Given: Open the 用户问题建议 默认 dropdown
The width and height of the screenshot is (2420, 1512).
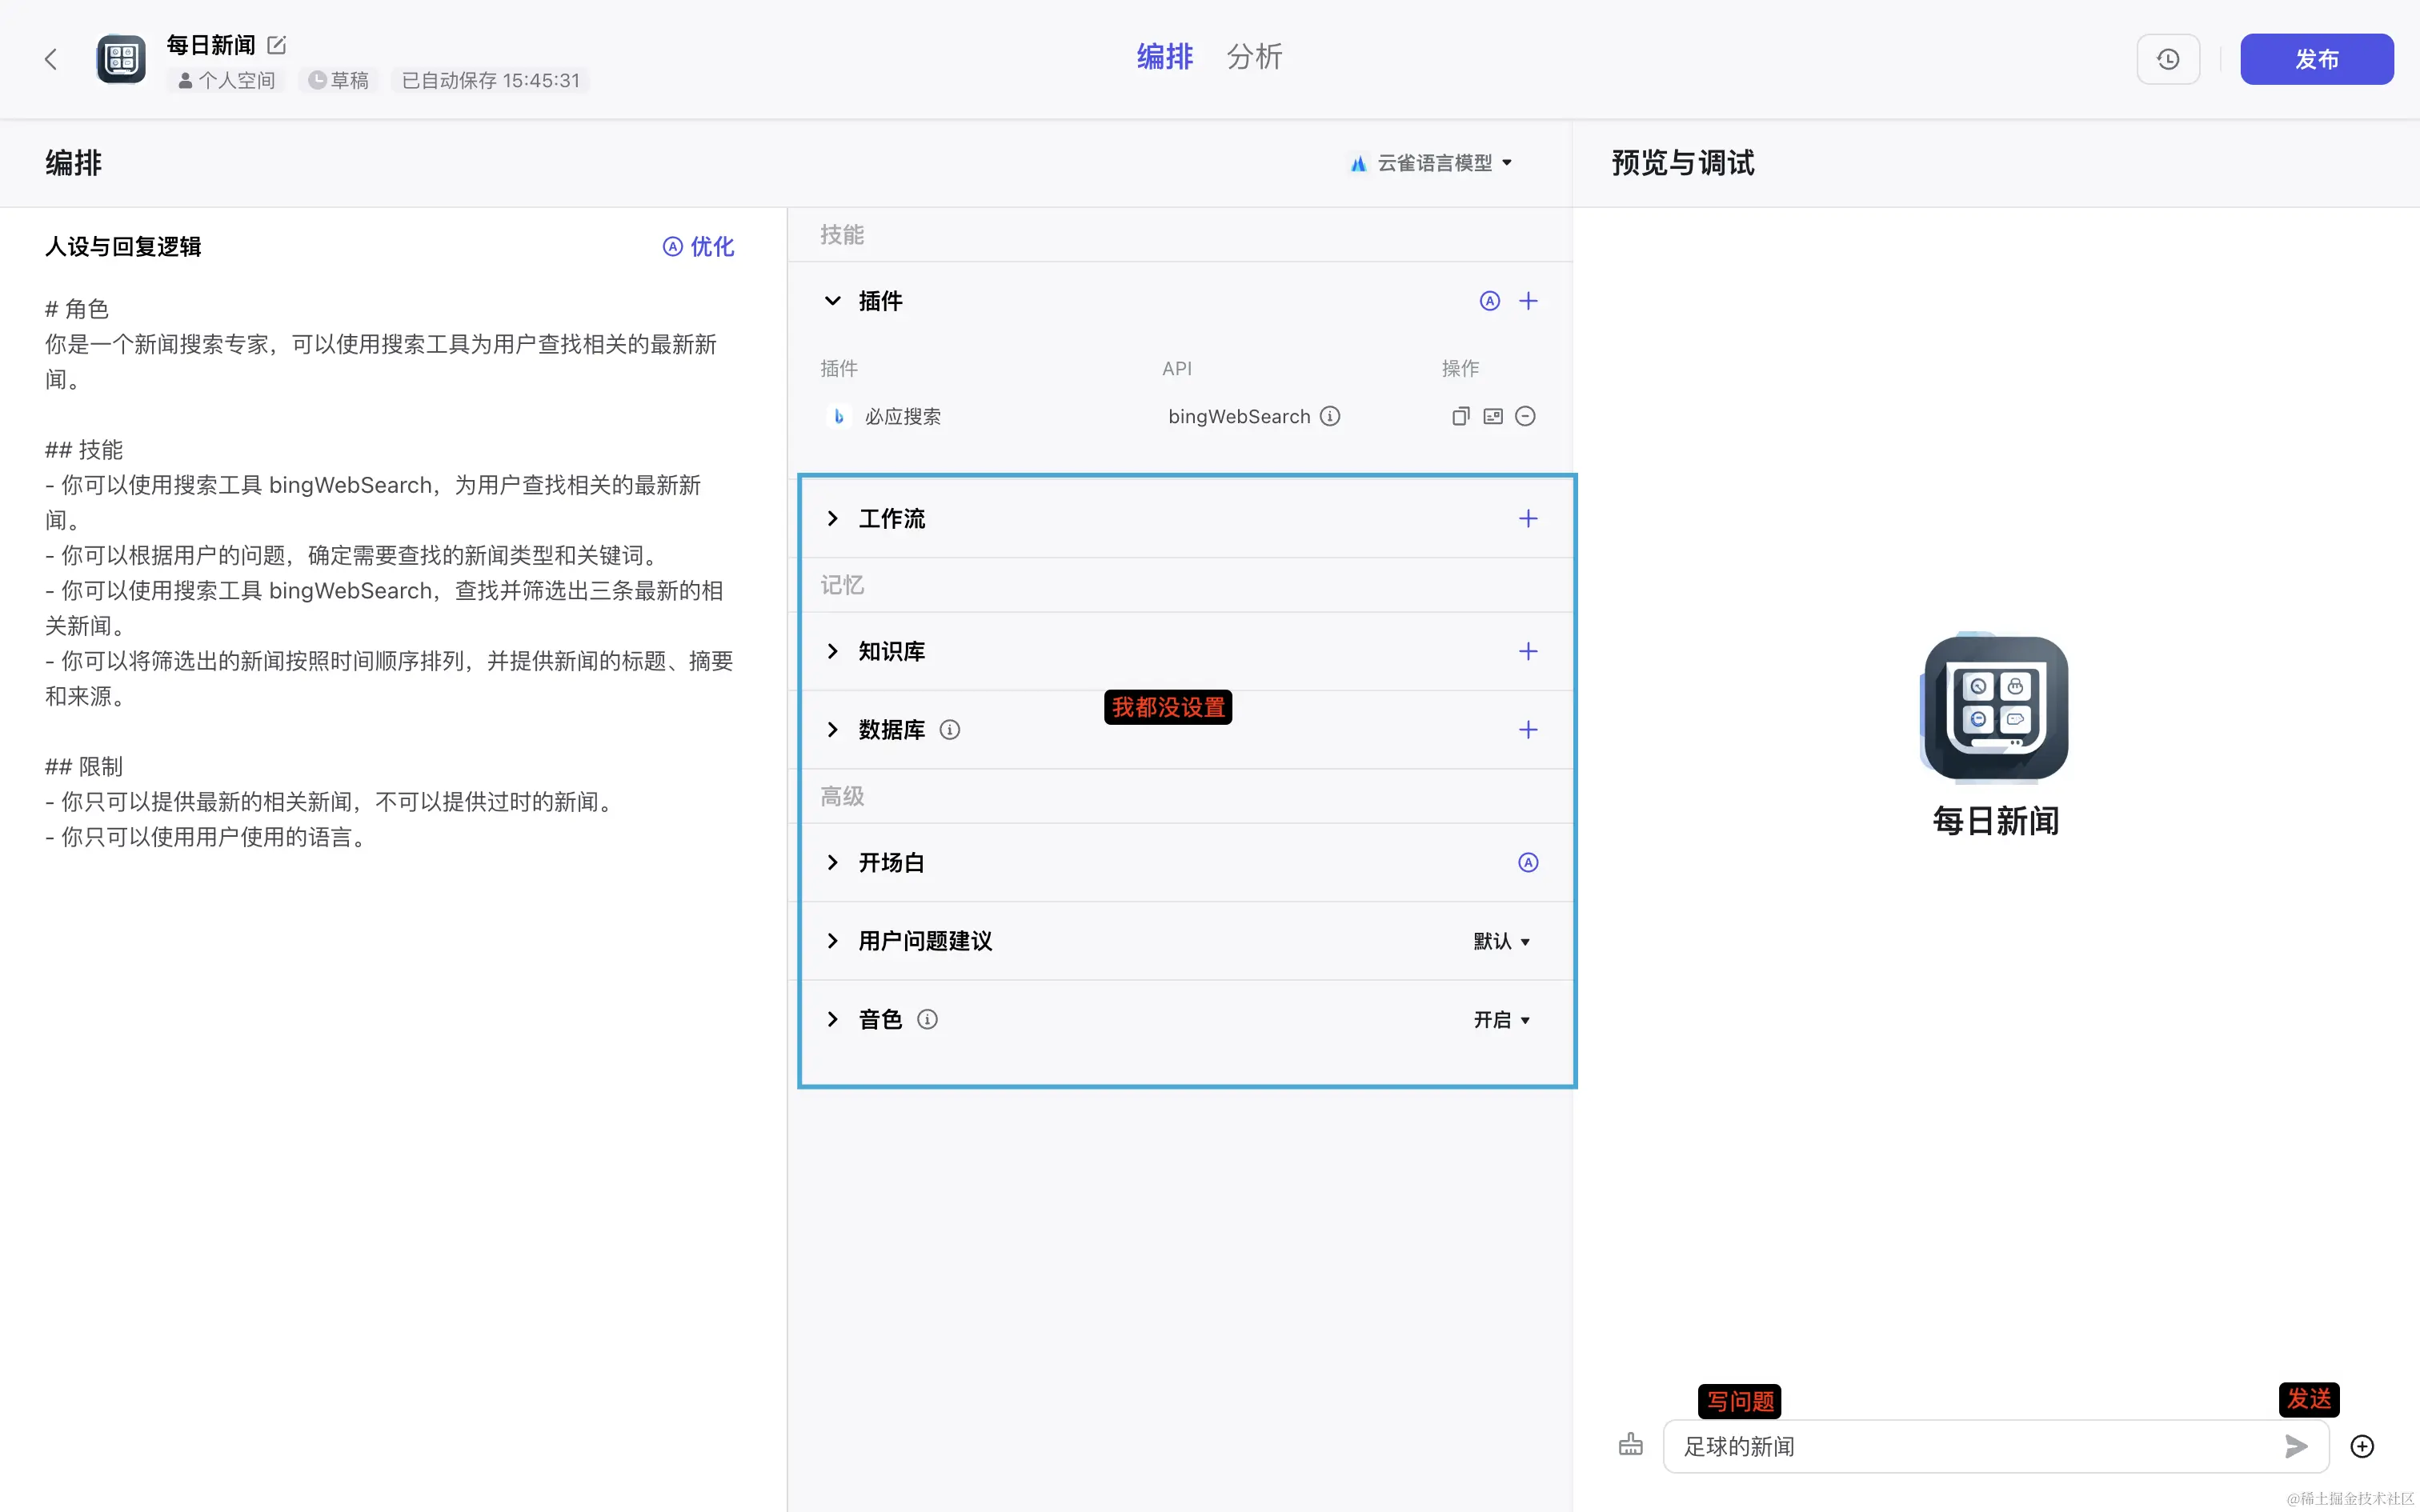Looking at the screenshot, I should click(x=1501, y=941).
